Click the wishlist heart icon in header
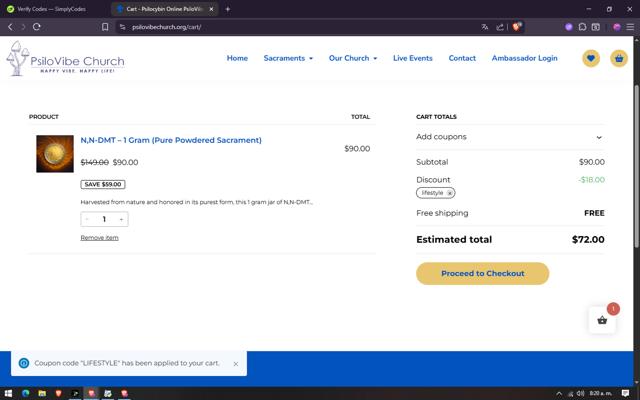 [591, 58]
